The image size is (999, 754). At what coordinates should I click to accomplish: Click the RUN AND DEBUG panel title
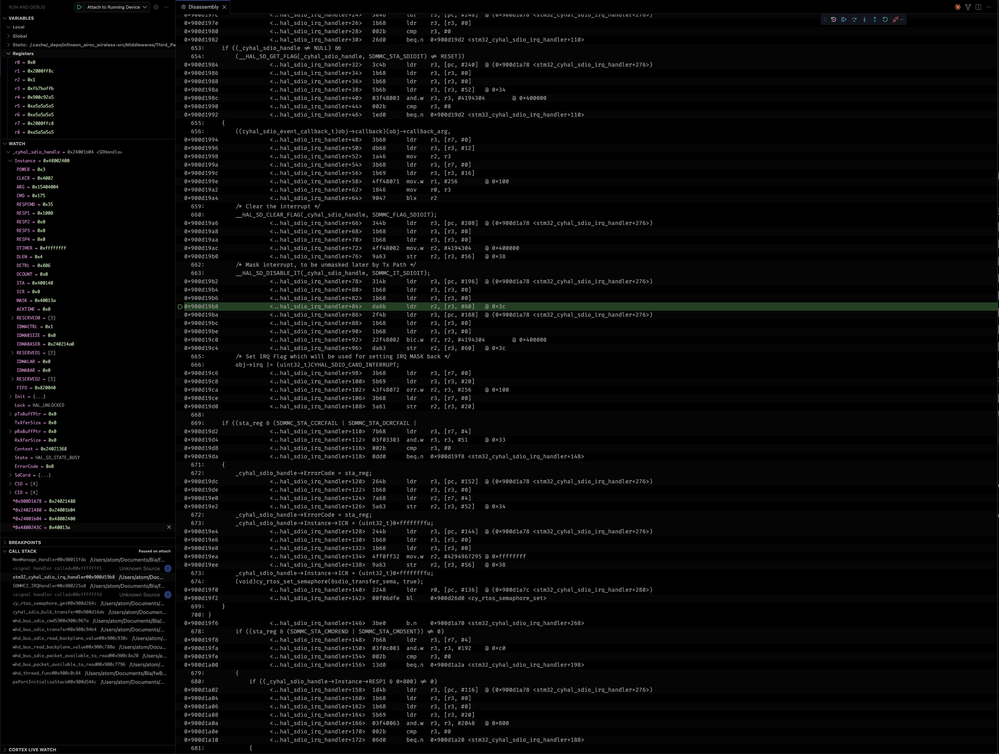click(27, 7)
